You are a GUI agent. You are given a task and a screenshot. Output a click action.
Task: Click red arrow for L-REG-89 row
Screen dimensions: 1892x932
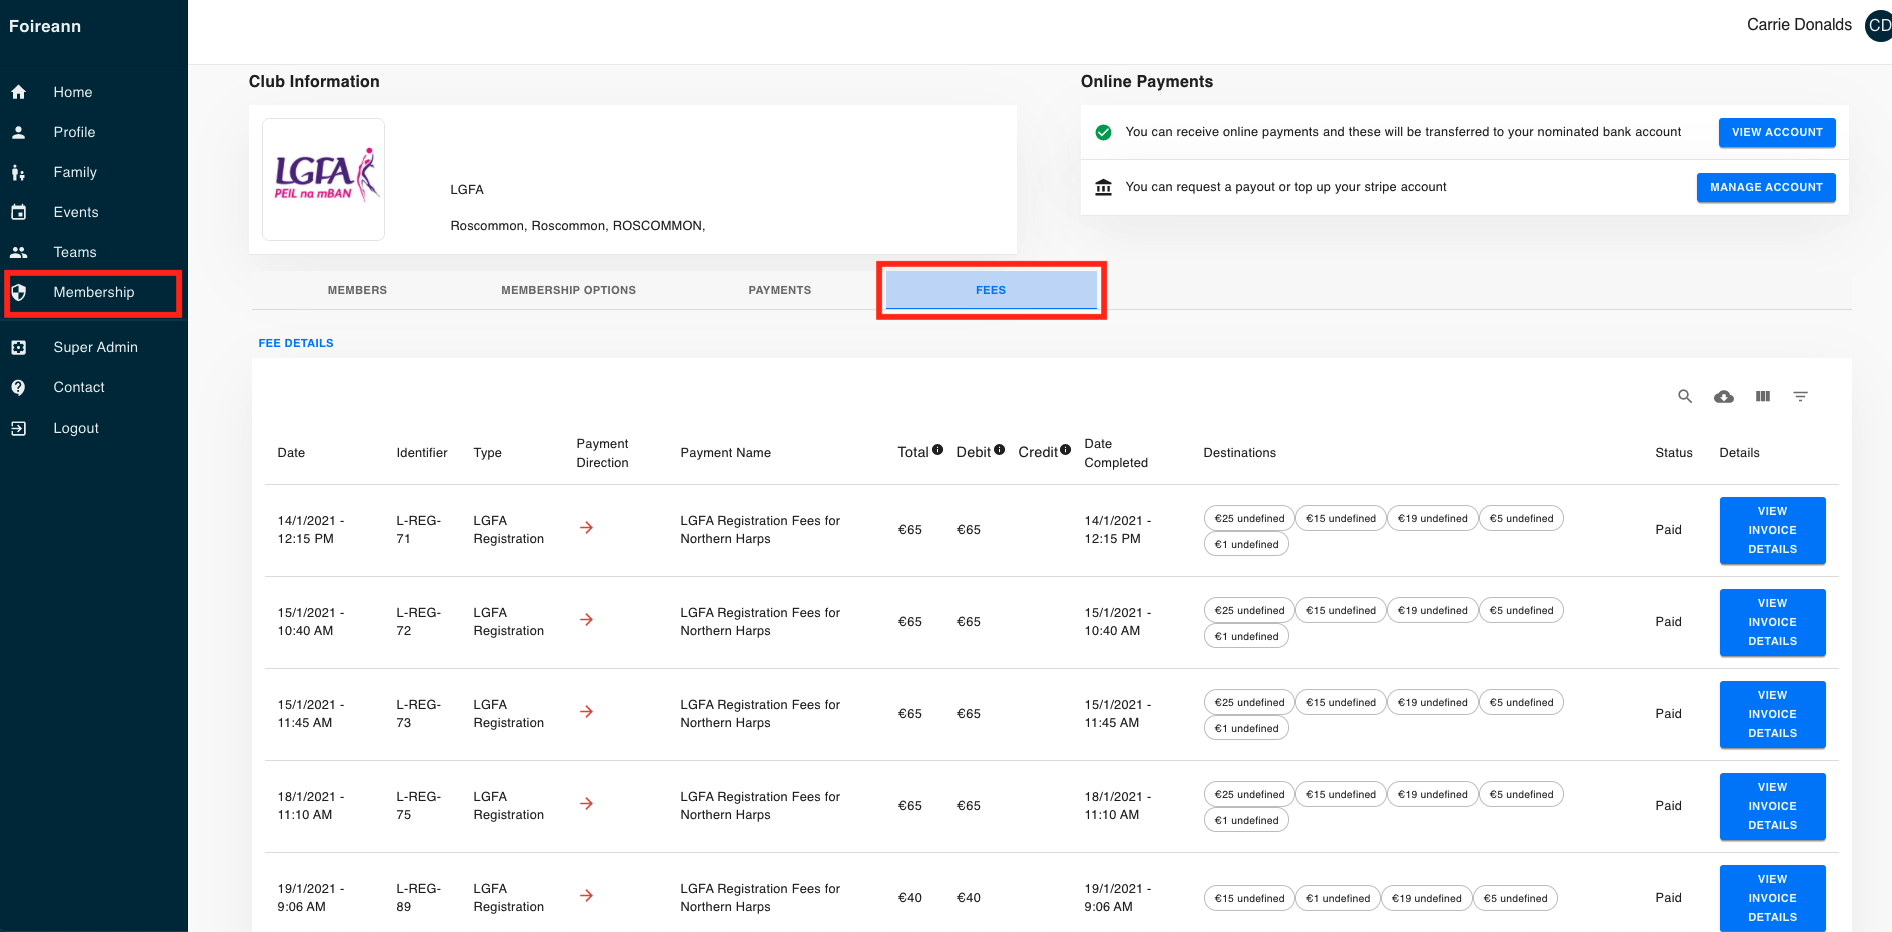tap(587, 896)
